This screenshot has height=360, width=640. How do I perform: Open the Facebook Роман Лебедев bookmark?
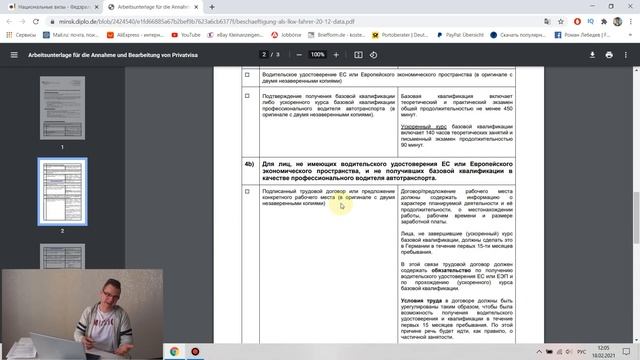pyautogui.click(x=582, y=35)
